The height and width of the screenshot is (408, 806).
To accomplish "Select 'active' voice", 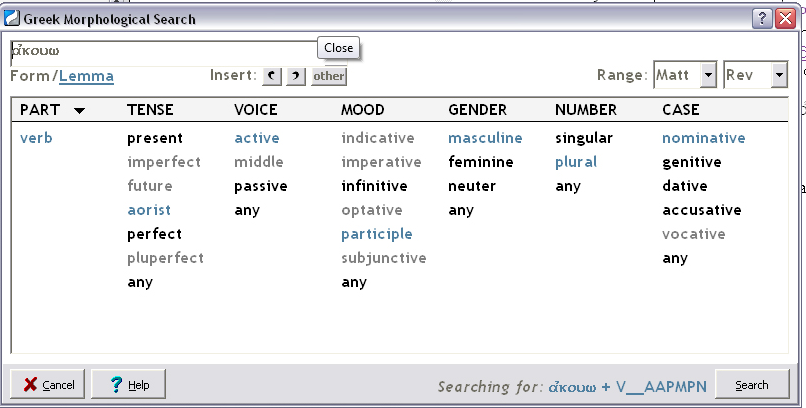I will [x=257, y=138].
